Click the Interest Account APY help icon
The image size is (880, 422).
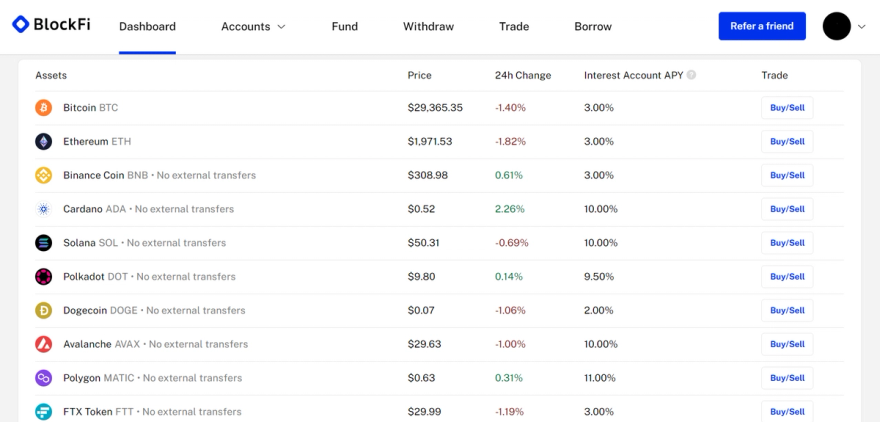(x=691, y=75)
